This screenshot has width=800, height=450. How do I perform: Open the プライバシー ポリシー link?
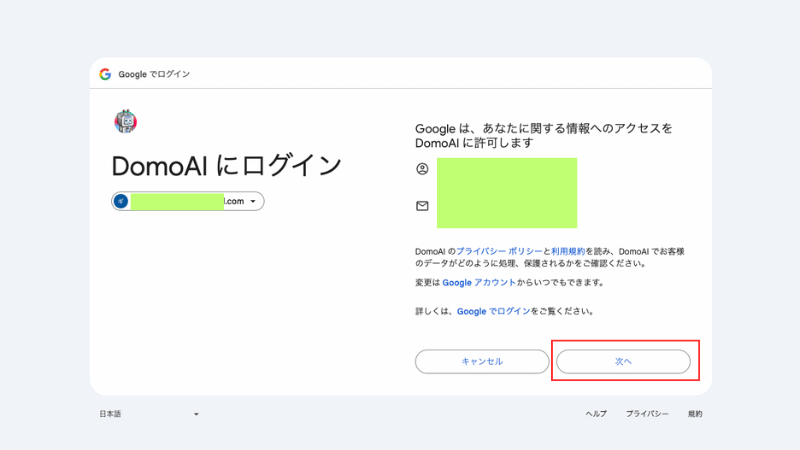pos(499,252)
